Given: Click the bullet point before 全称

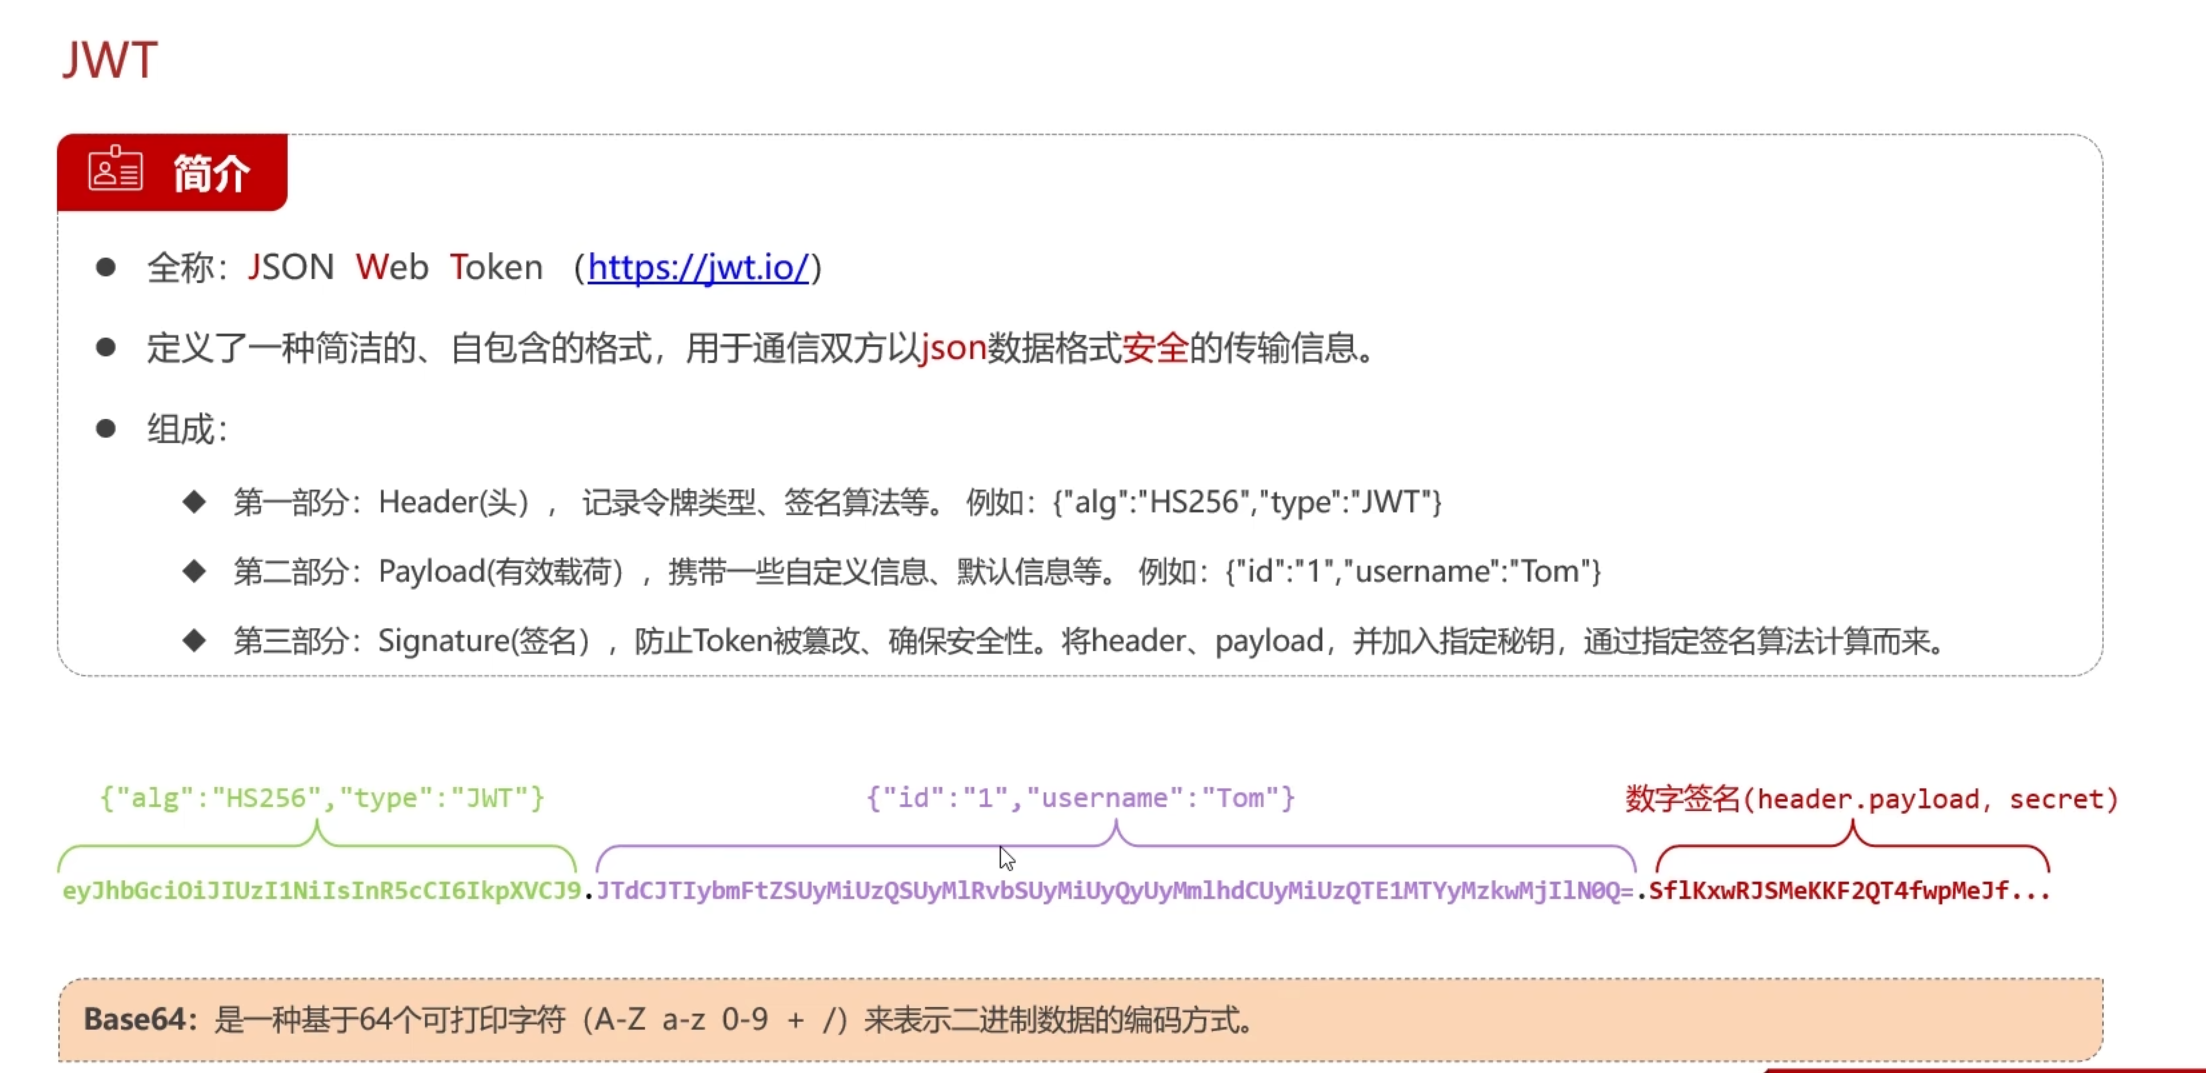Looking at the screenshot, I should (x=106, y=266).
